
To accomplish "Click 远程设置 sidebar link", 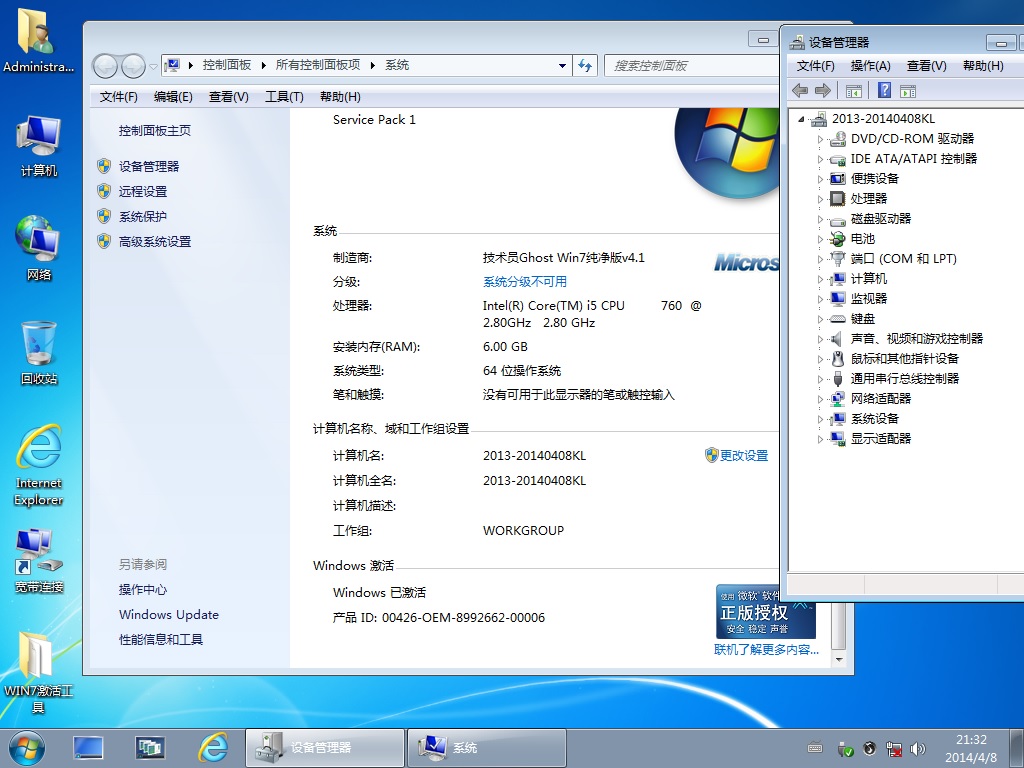I will tap(143, 191).
